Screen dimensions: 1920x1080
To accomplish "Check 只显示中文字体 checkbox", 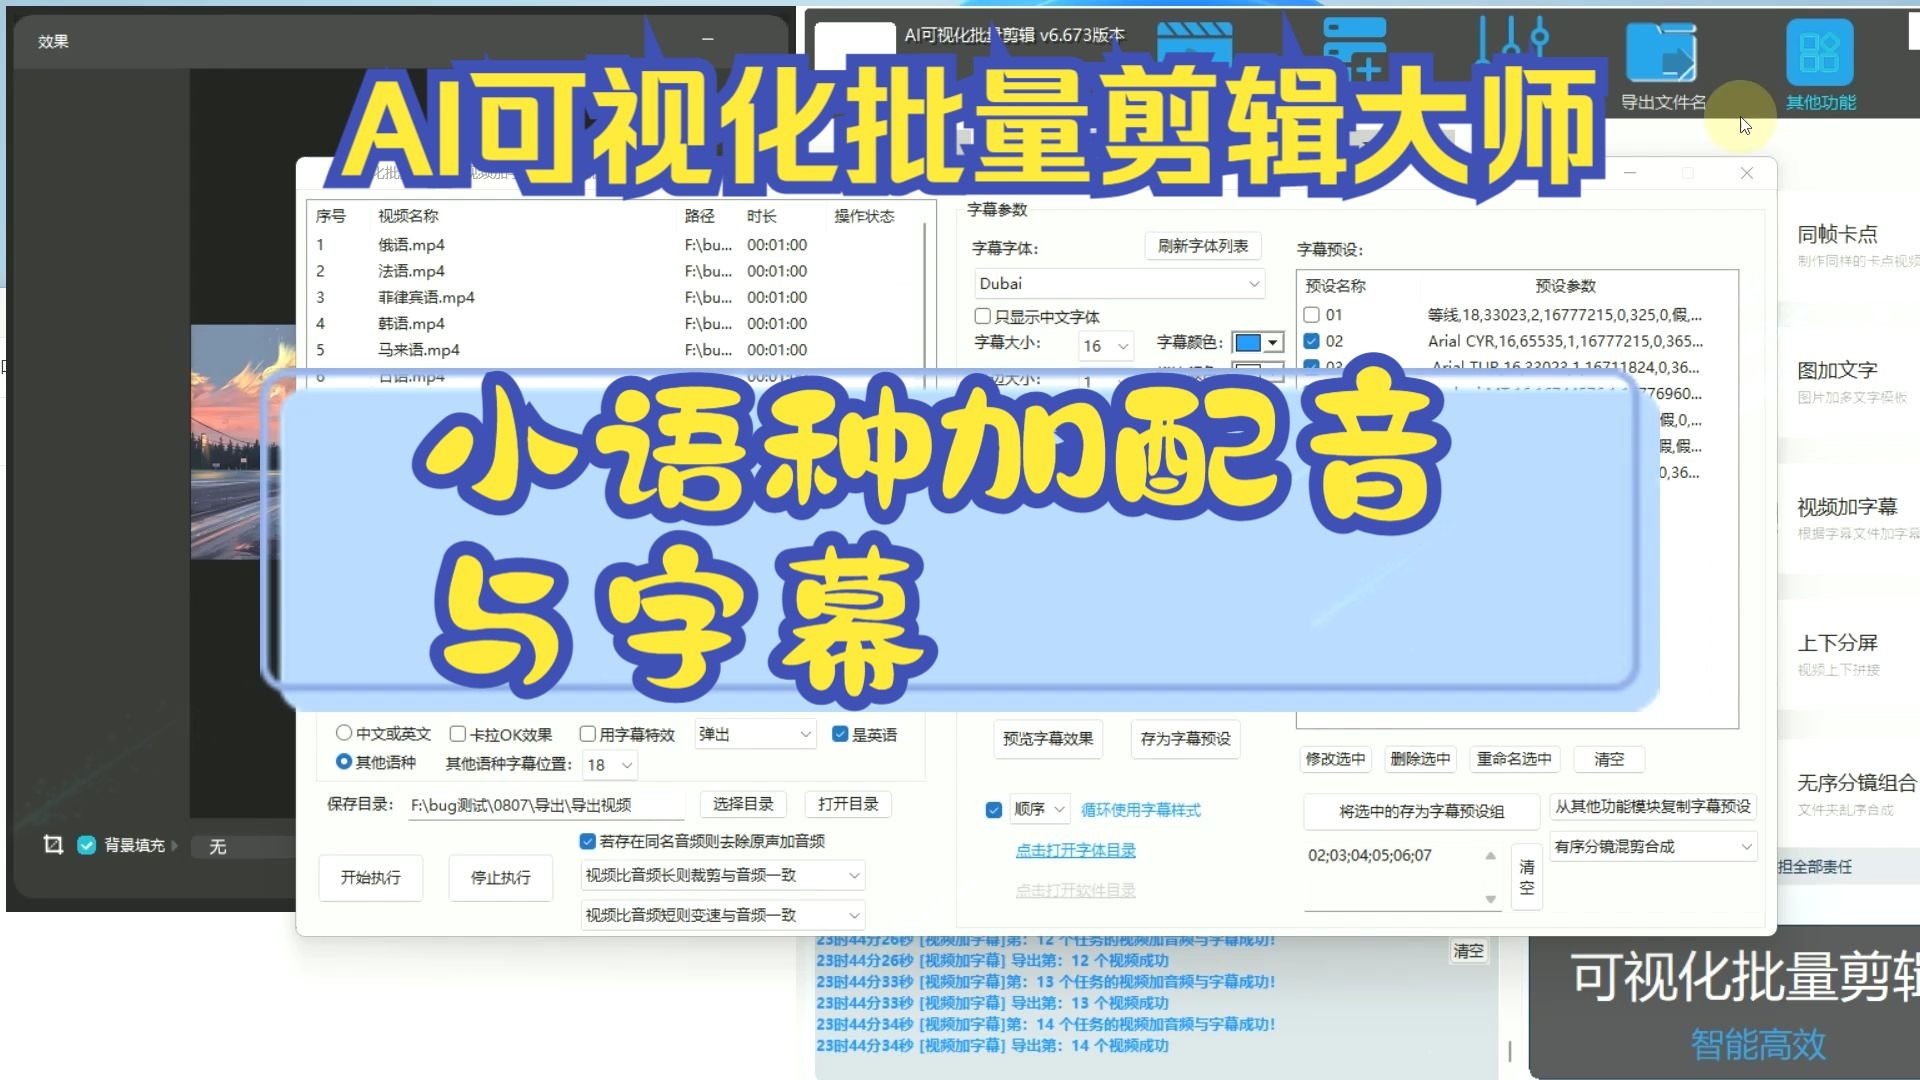I will coord(982,316).
